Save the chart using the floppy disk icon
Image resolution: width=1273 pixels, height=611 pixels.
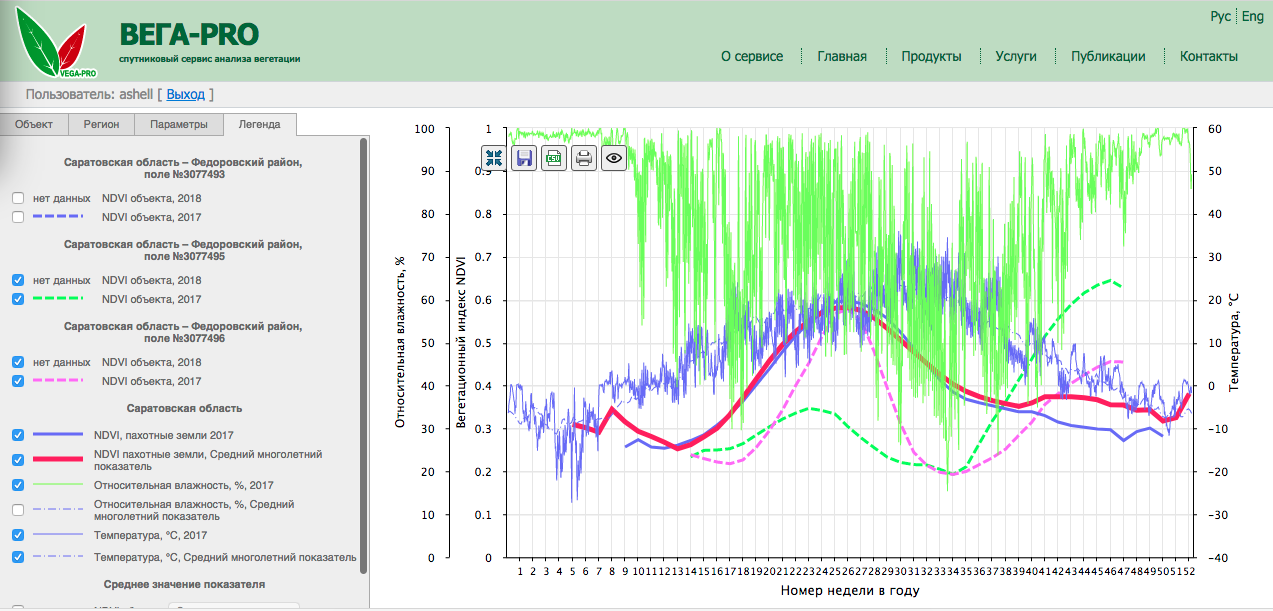[524, 158]
